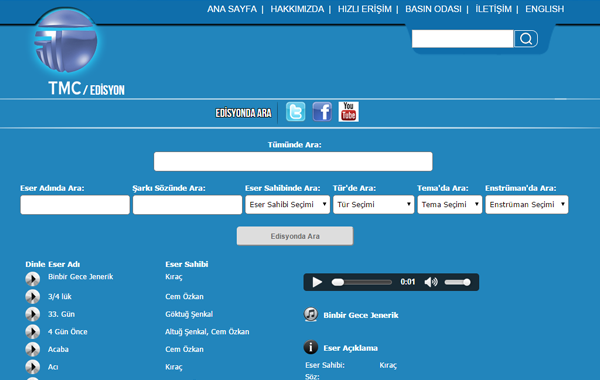Open the YouTube icon link
600x380 pixels.
tap(349, 112)
